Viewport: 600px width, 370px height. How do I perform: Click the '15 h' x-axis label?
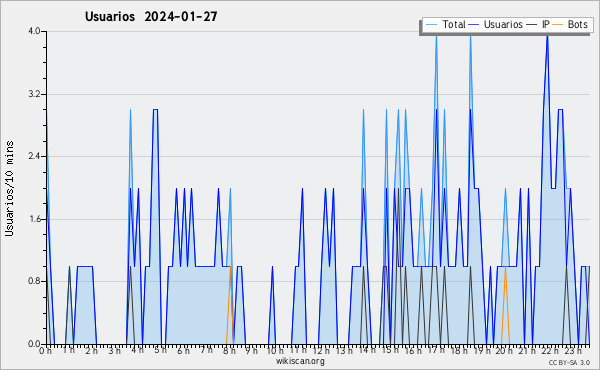(390, 350)
